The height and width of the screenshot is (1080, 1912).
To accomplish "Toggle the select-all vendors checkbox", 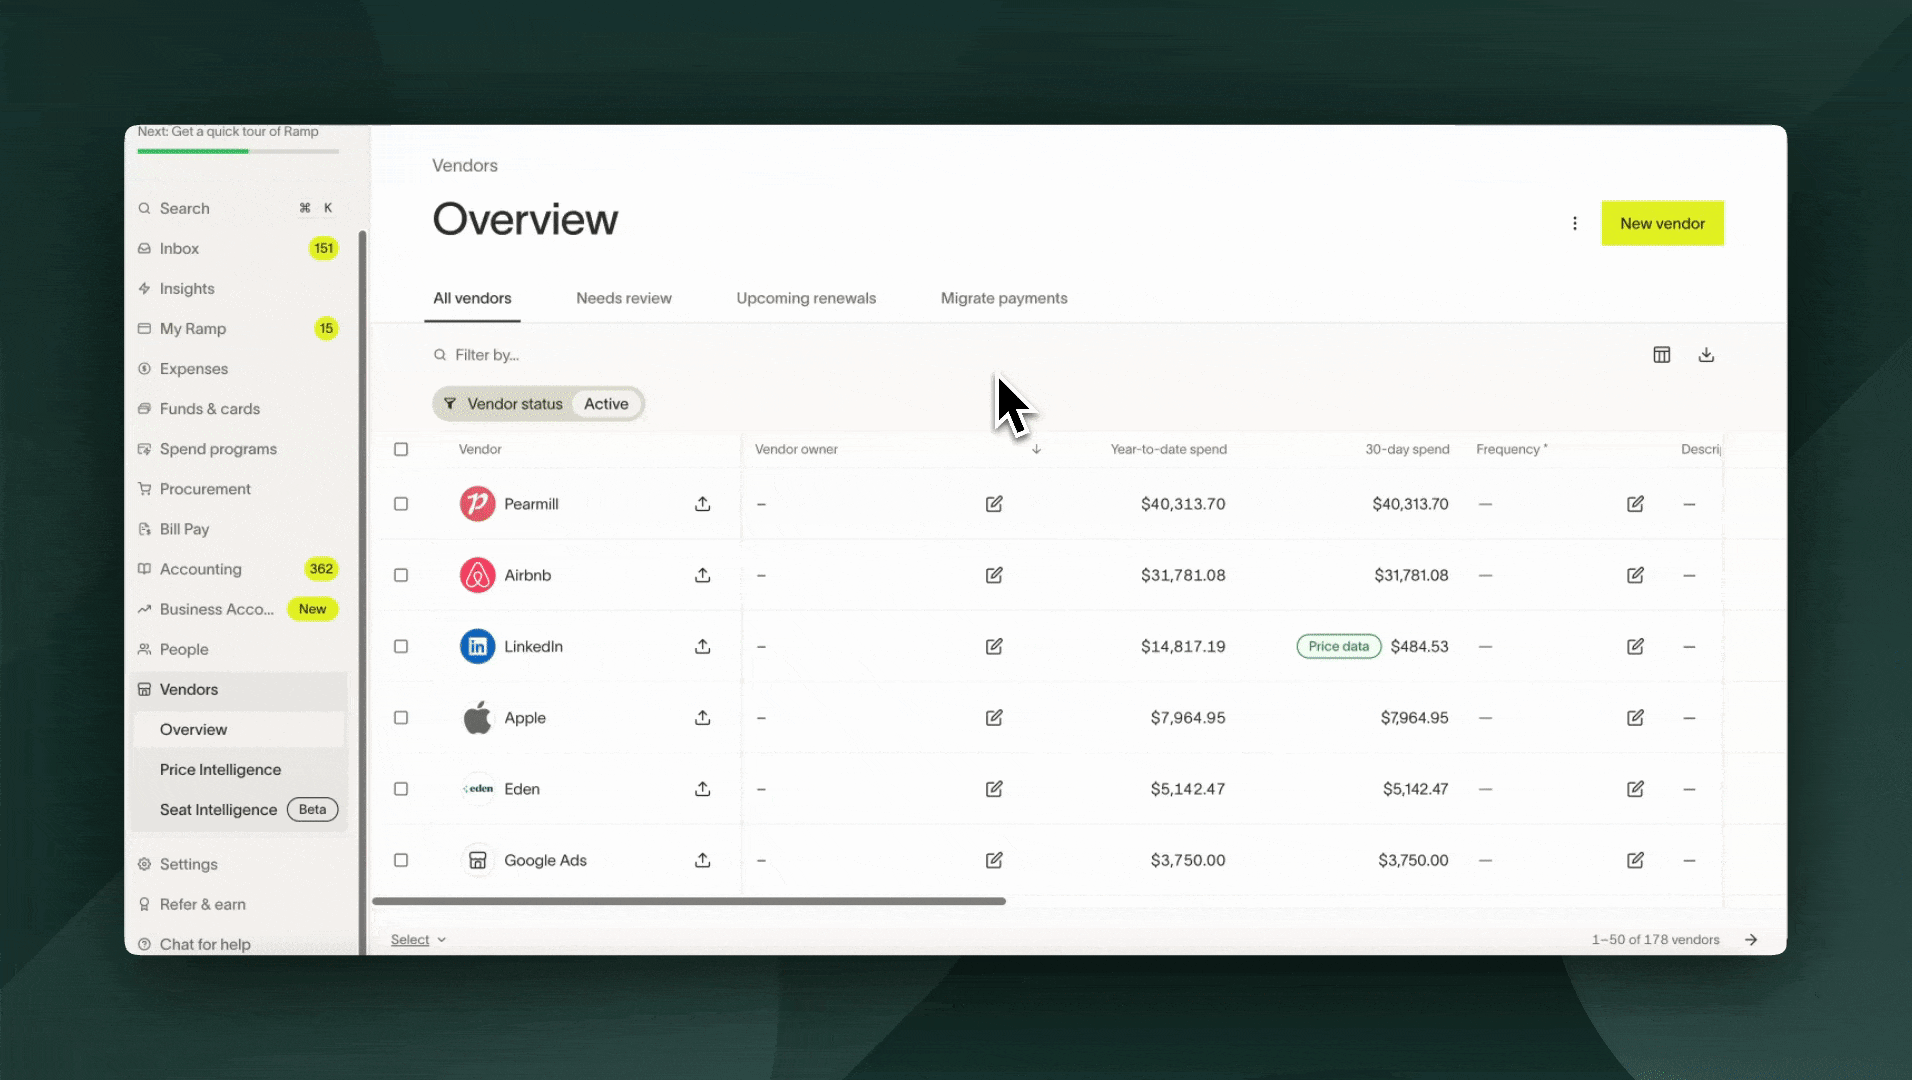I will click(401, 449).
